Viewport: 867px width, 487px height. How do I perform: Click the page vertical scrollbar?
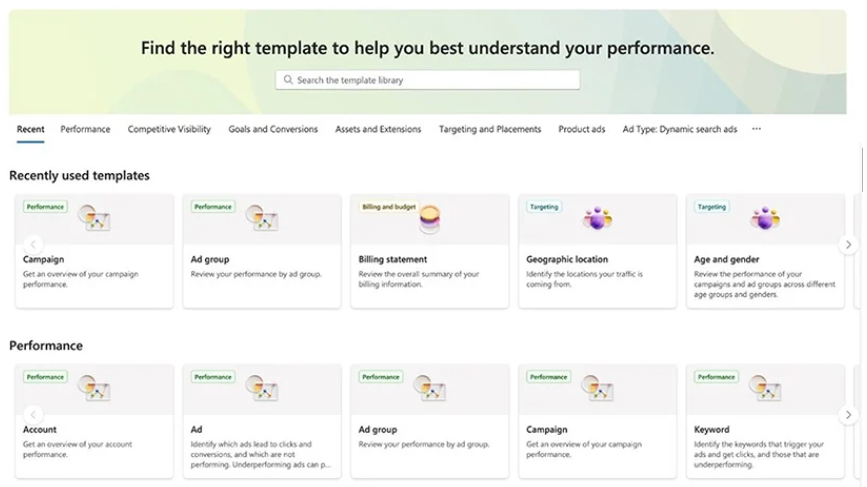point(862,169)
